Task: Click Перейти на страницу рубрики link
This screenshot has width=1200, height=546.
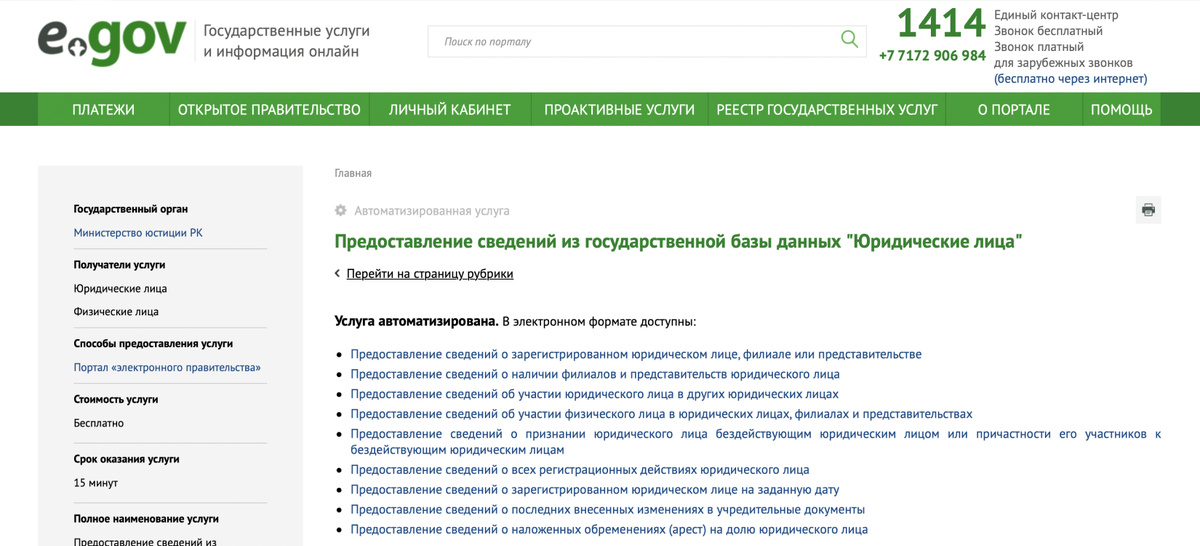Action: [430, 274]
